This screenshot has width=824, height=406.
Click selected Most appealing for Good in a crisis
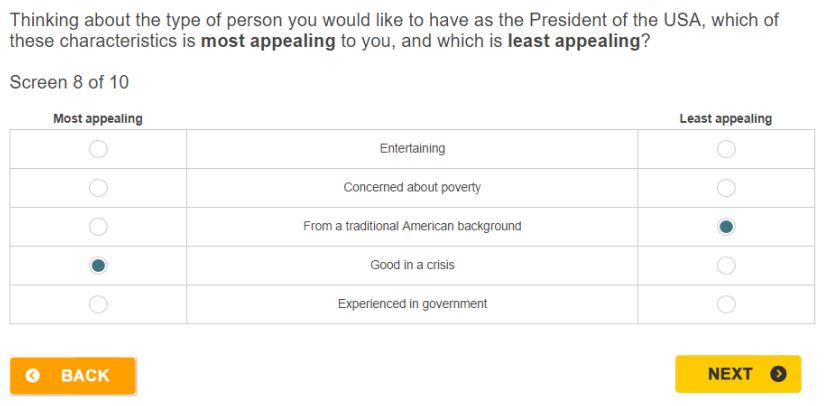(98, 266)
